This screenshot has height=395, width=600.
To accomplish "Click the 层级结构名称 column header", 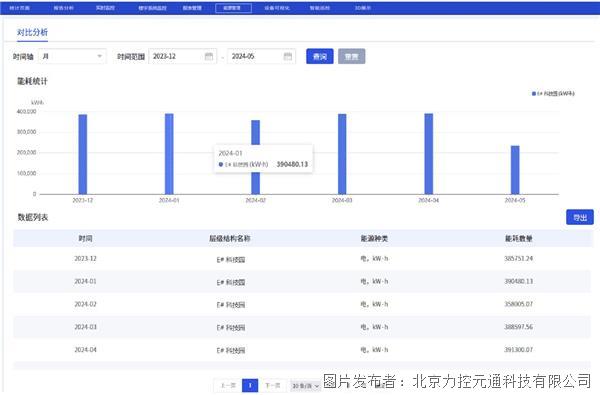I will [x=230, y=238].
